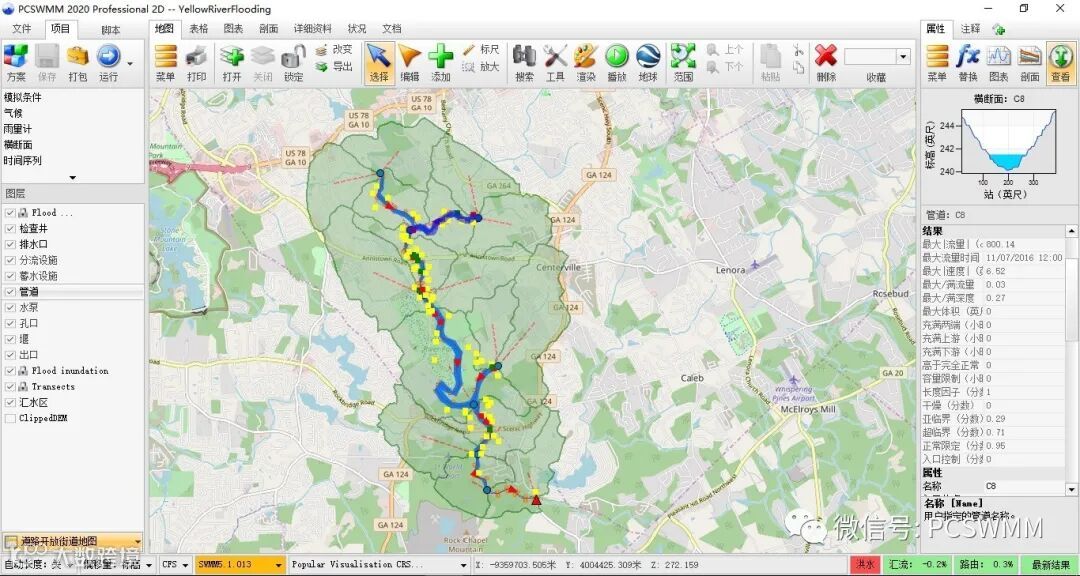Open the 文件 (File) tab
1080x576 pixels.
[x=22, y=29]
